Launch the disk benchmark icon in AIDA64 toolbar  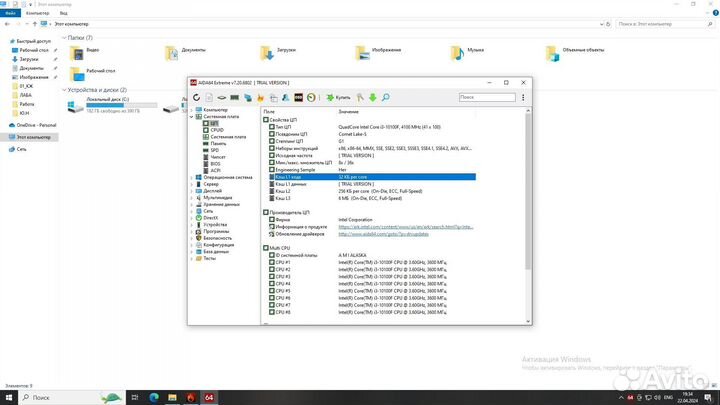pos(222,97)
